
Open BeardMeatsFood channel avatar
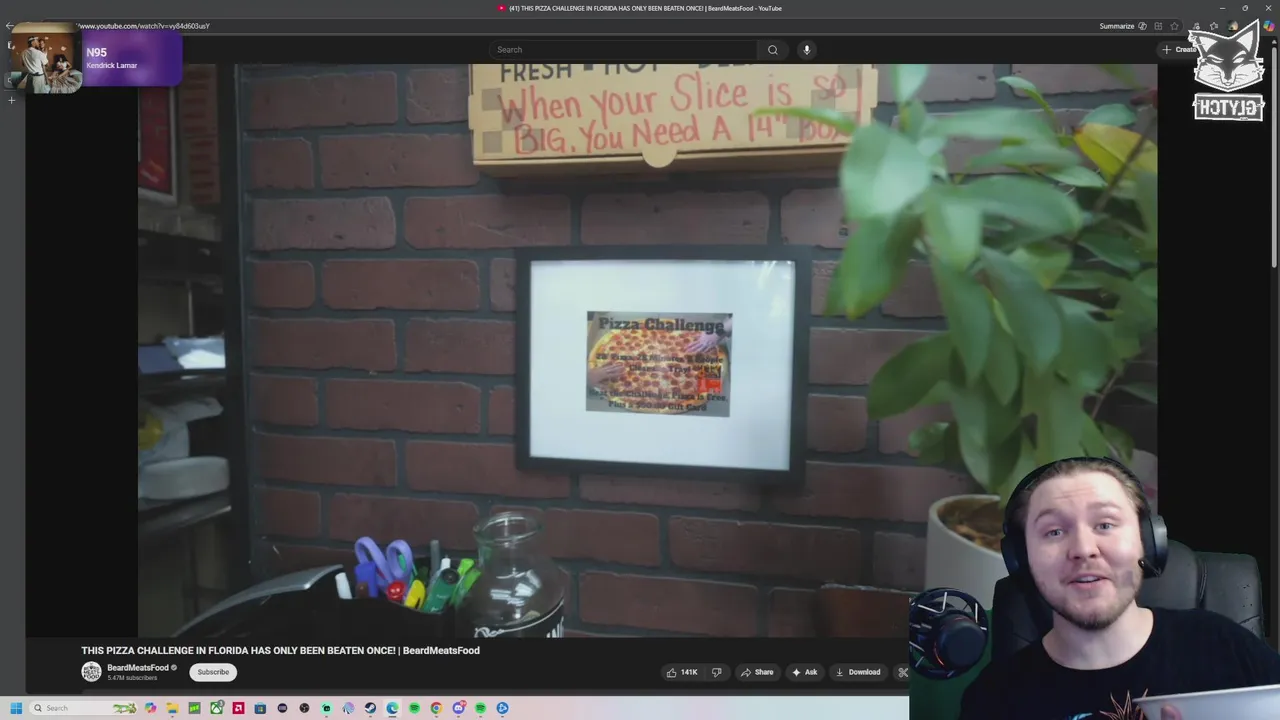pyautogui.click(x=91, y=672)
